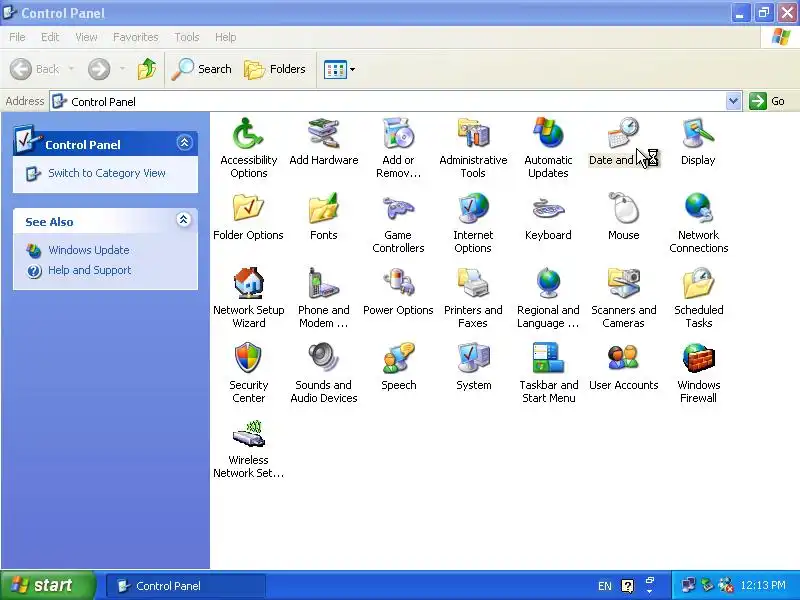Open Game Controllers icon
Viewport: 800px width, 600px height.
(398, 222)
